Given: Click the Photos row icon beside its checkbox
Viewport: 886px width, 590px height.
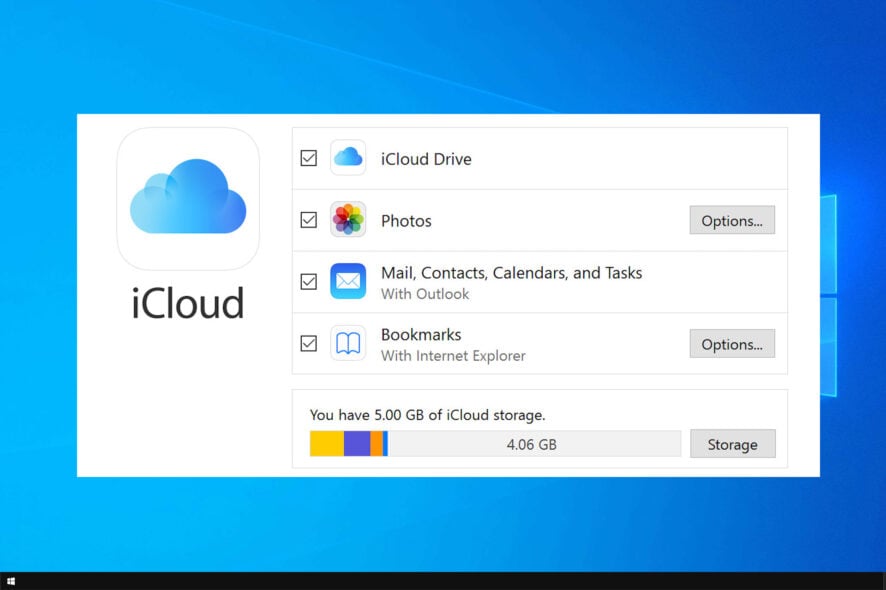Looking at the screenshot, I should 348,220.
